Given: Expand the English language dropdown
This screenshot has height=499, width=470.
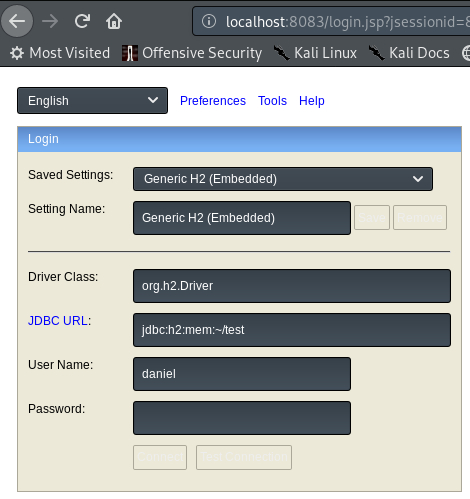Looking at the screenshot, I should (x=92, y=101).
